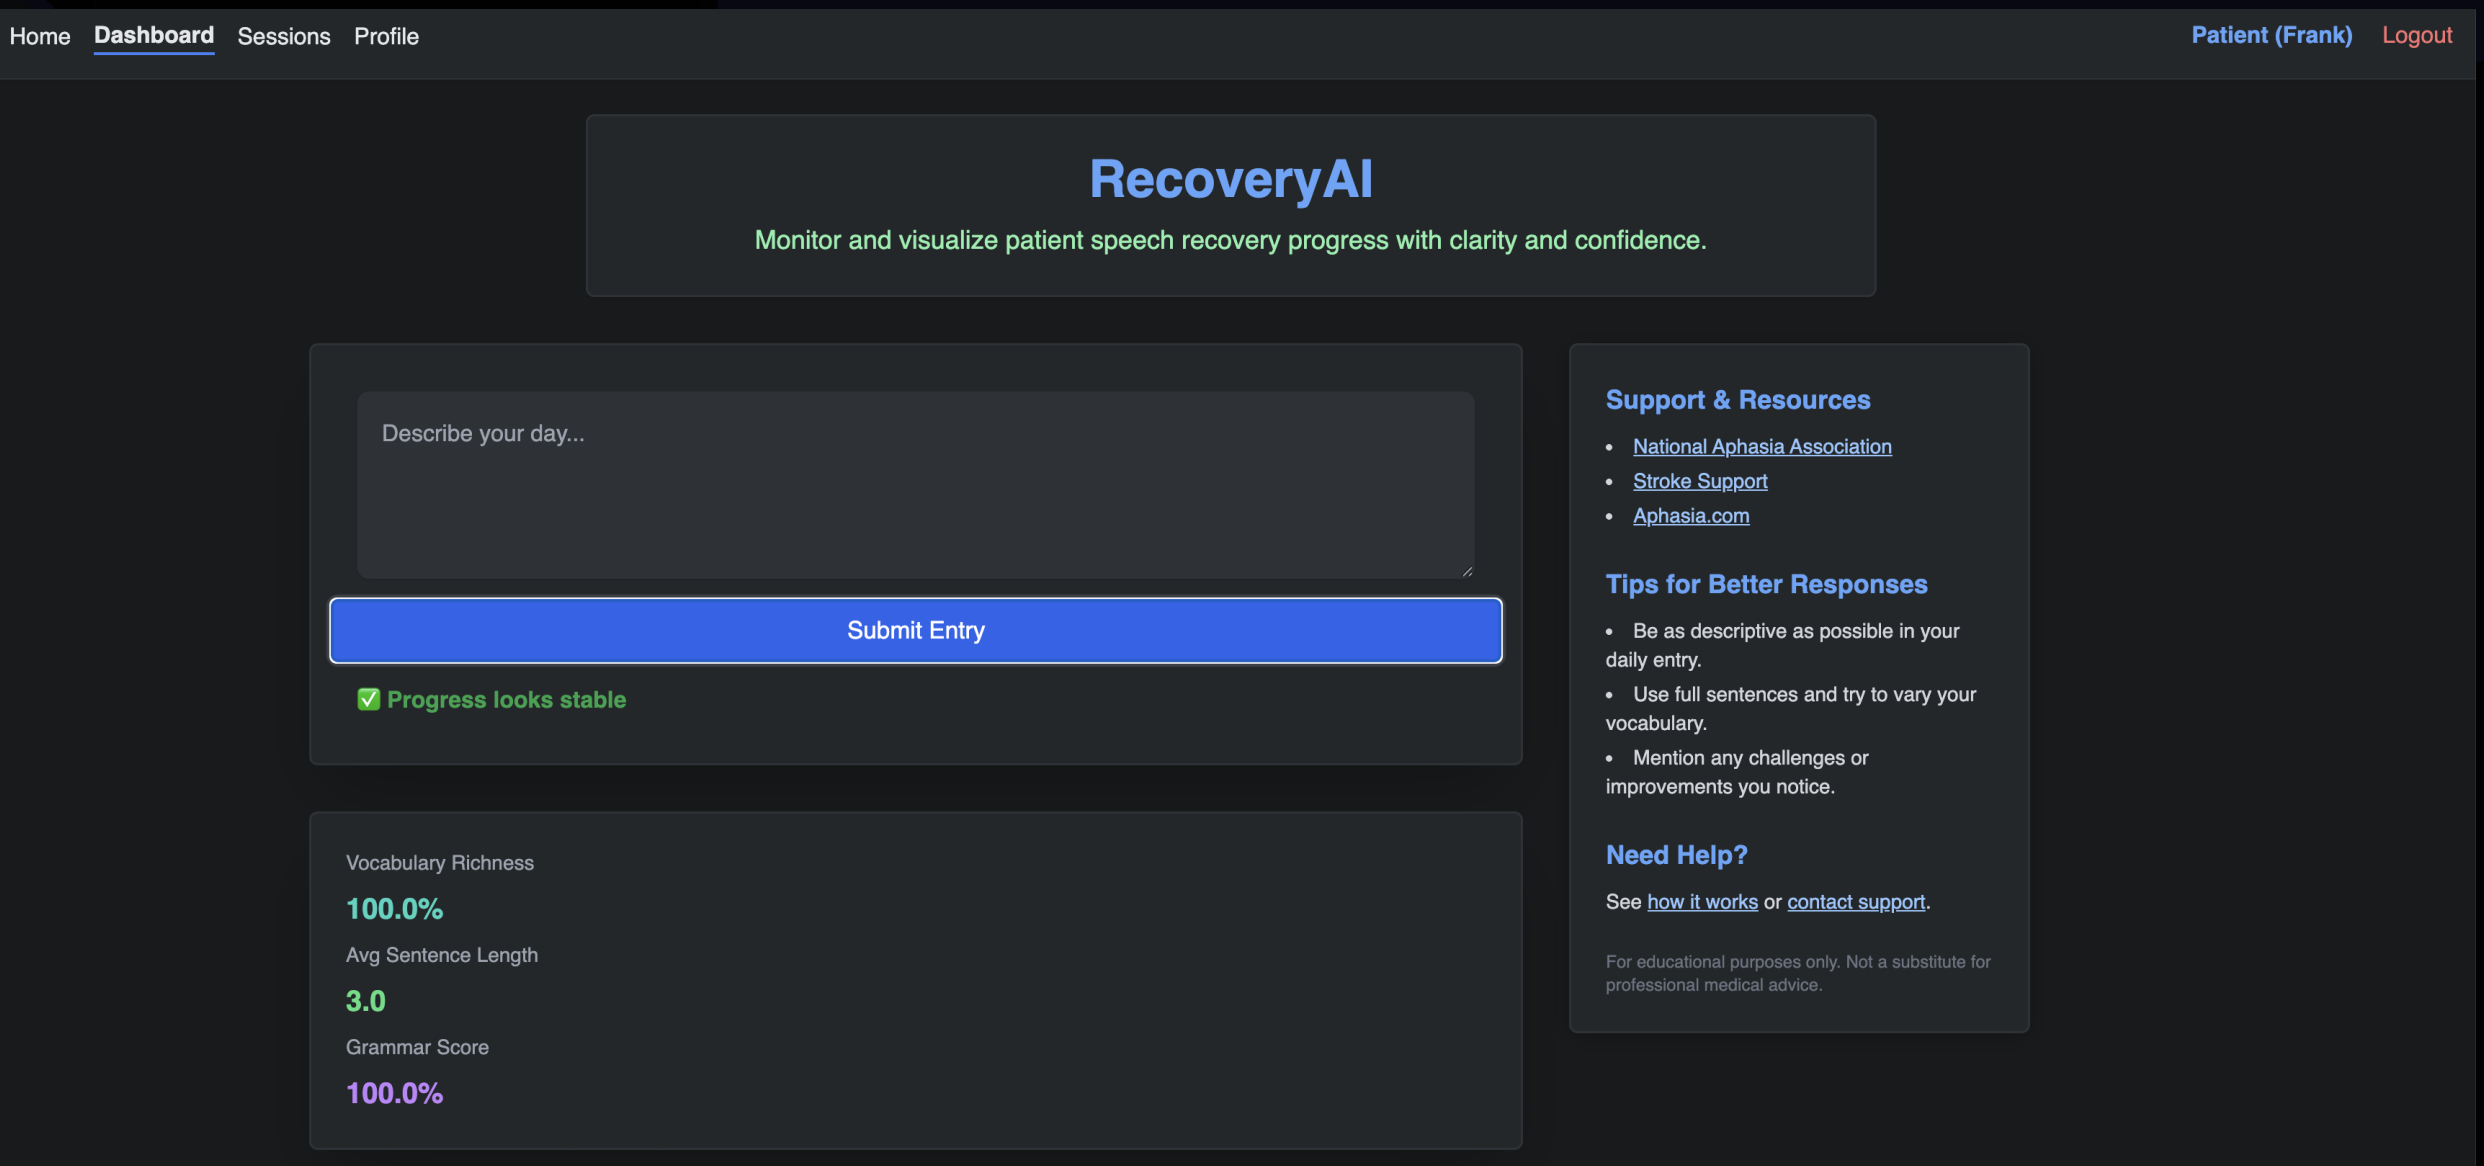
Task: Open the Home navigation item
Action: click(40, 36)
